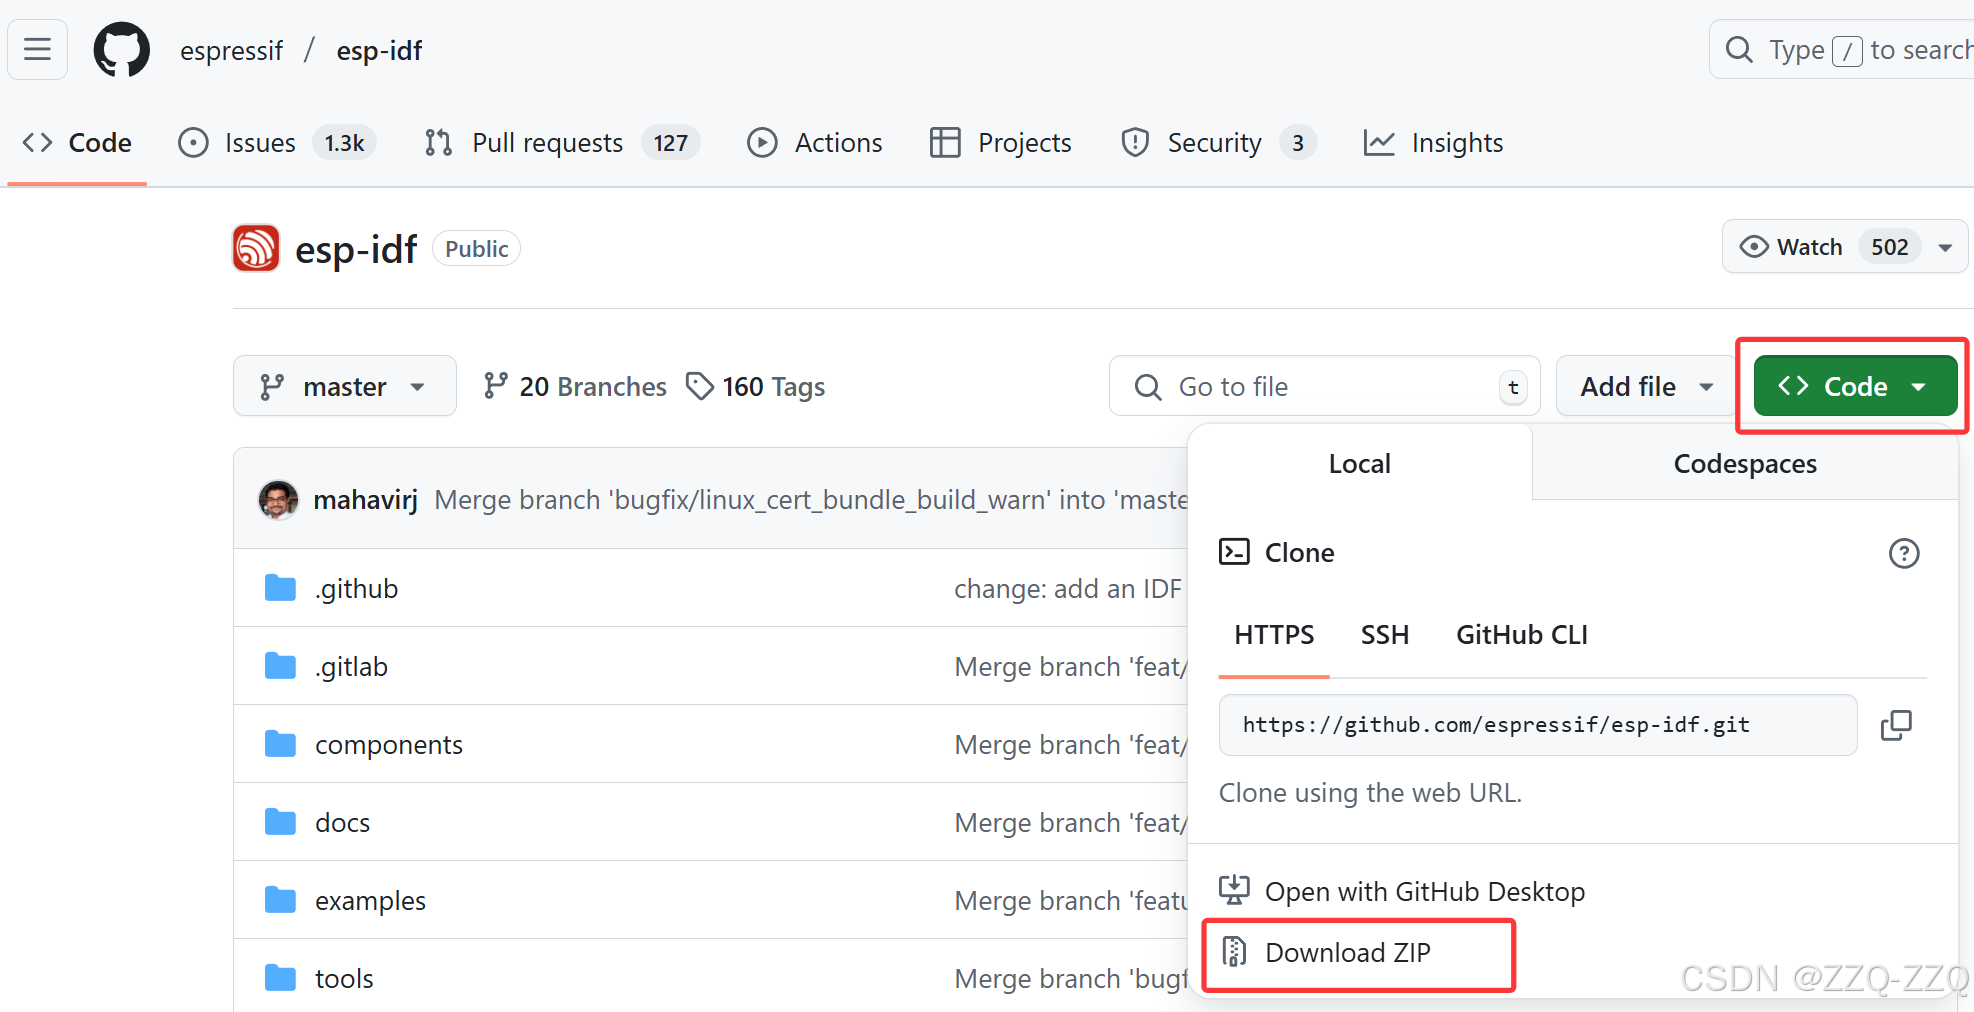Open the Watch options dropdown arrow
1974x1012 pixels.
coord(1945,247)
